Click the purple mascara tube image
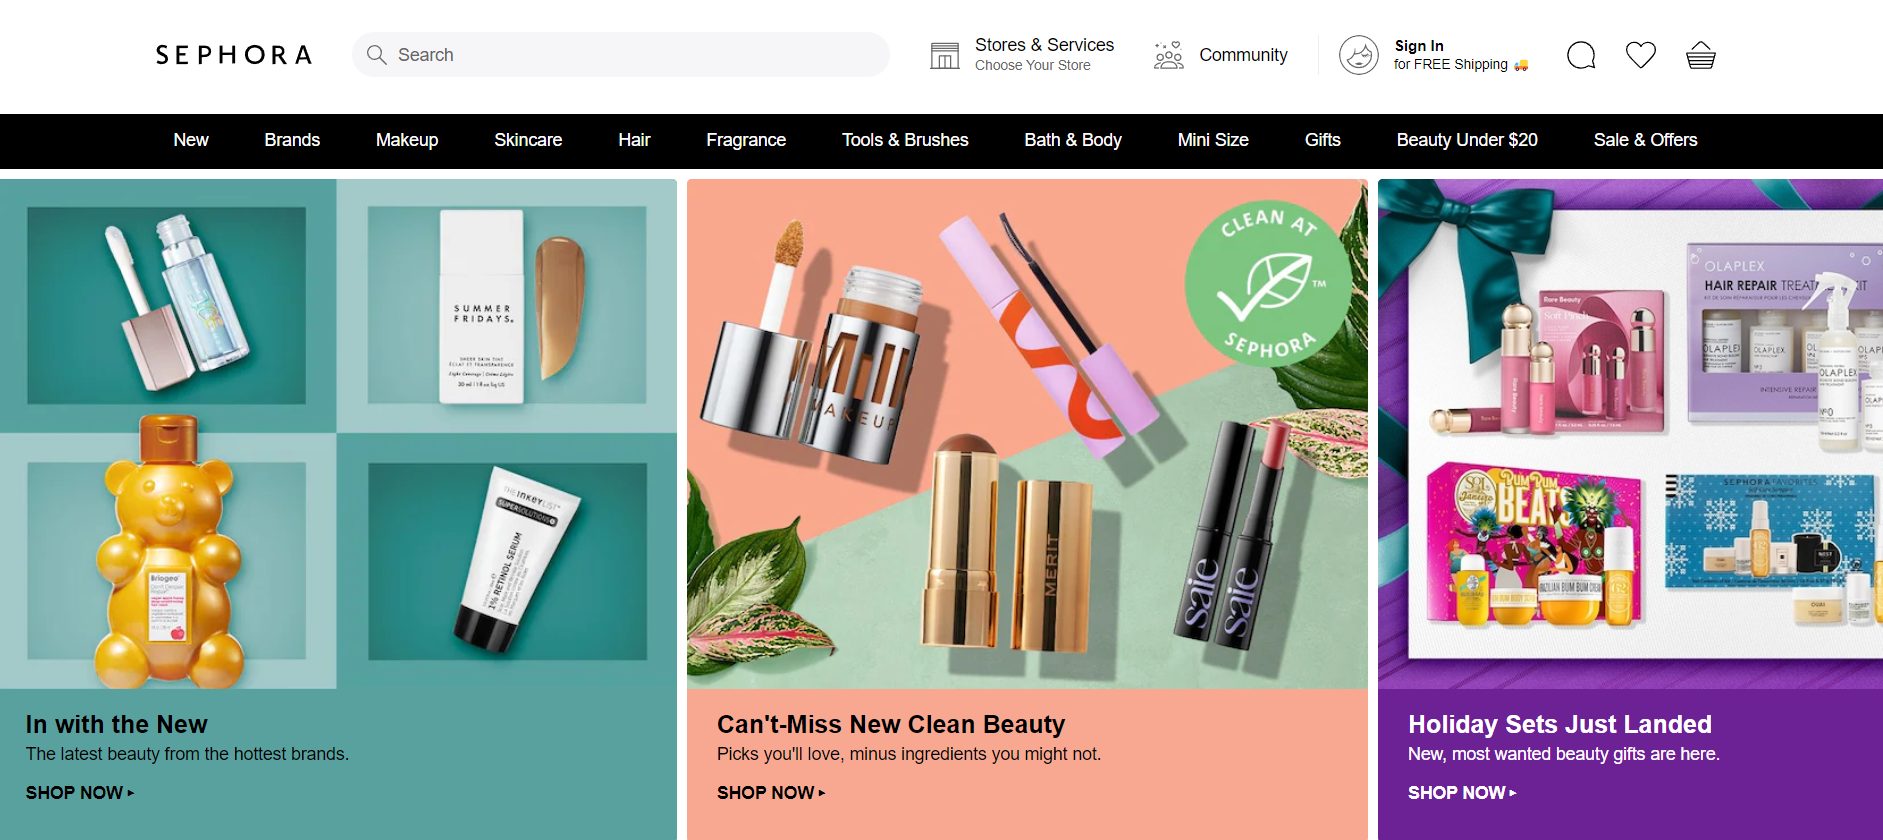 tap(1050, 335)
